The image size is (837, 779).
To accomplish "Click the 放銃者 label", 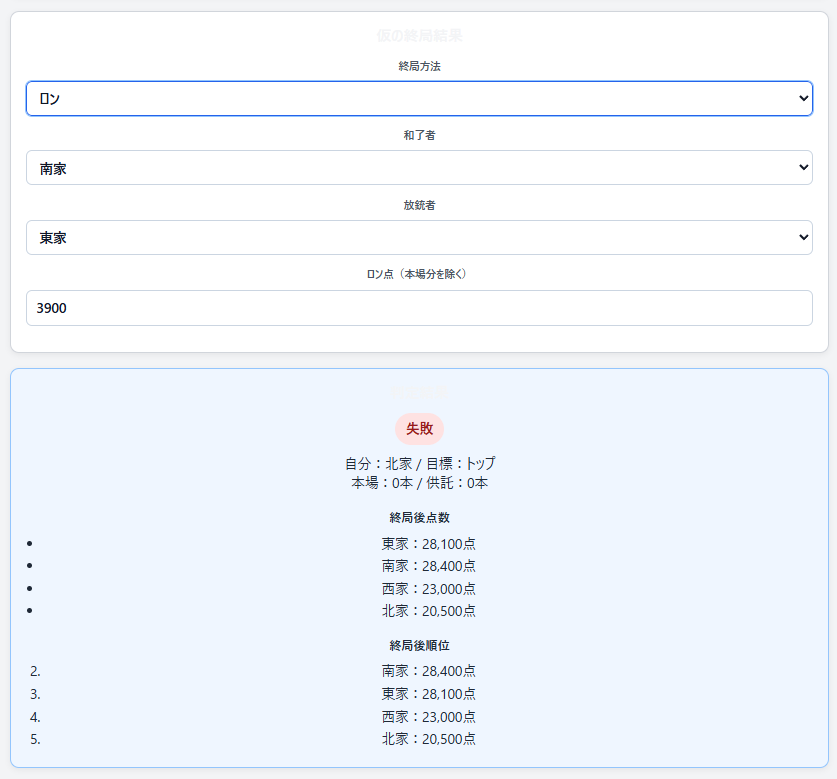I will (419, 205).
